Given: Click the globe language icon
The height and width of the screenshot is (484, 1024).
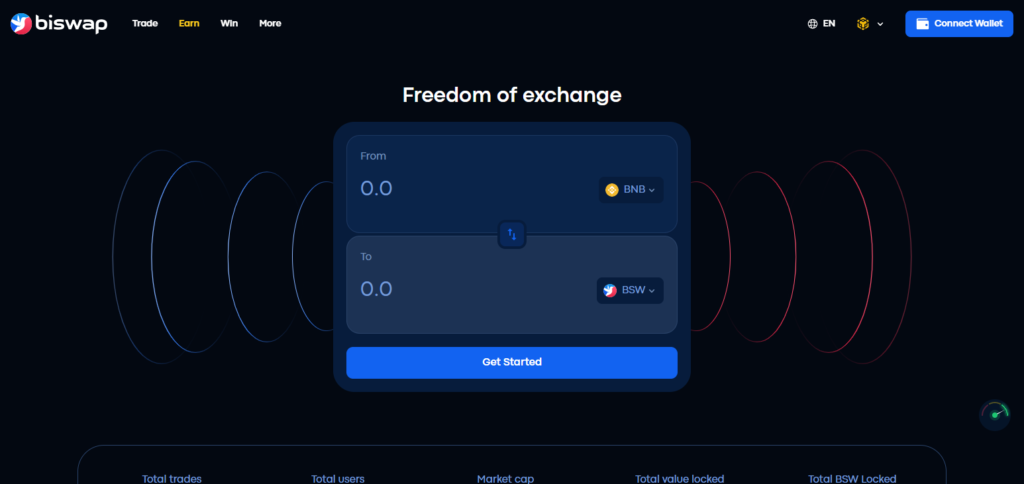Looking at the screenshot, I should [x=812, y=24].
